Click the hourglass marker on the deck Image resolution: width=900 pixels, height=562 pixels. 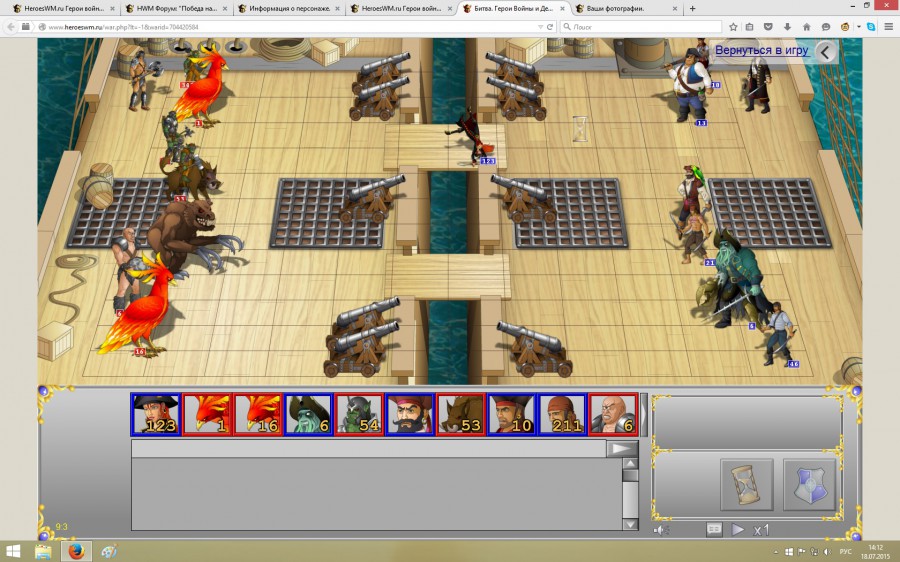pos(580,129)
